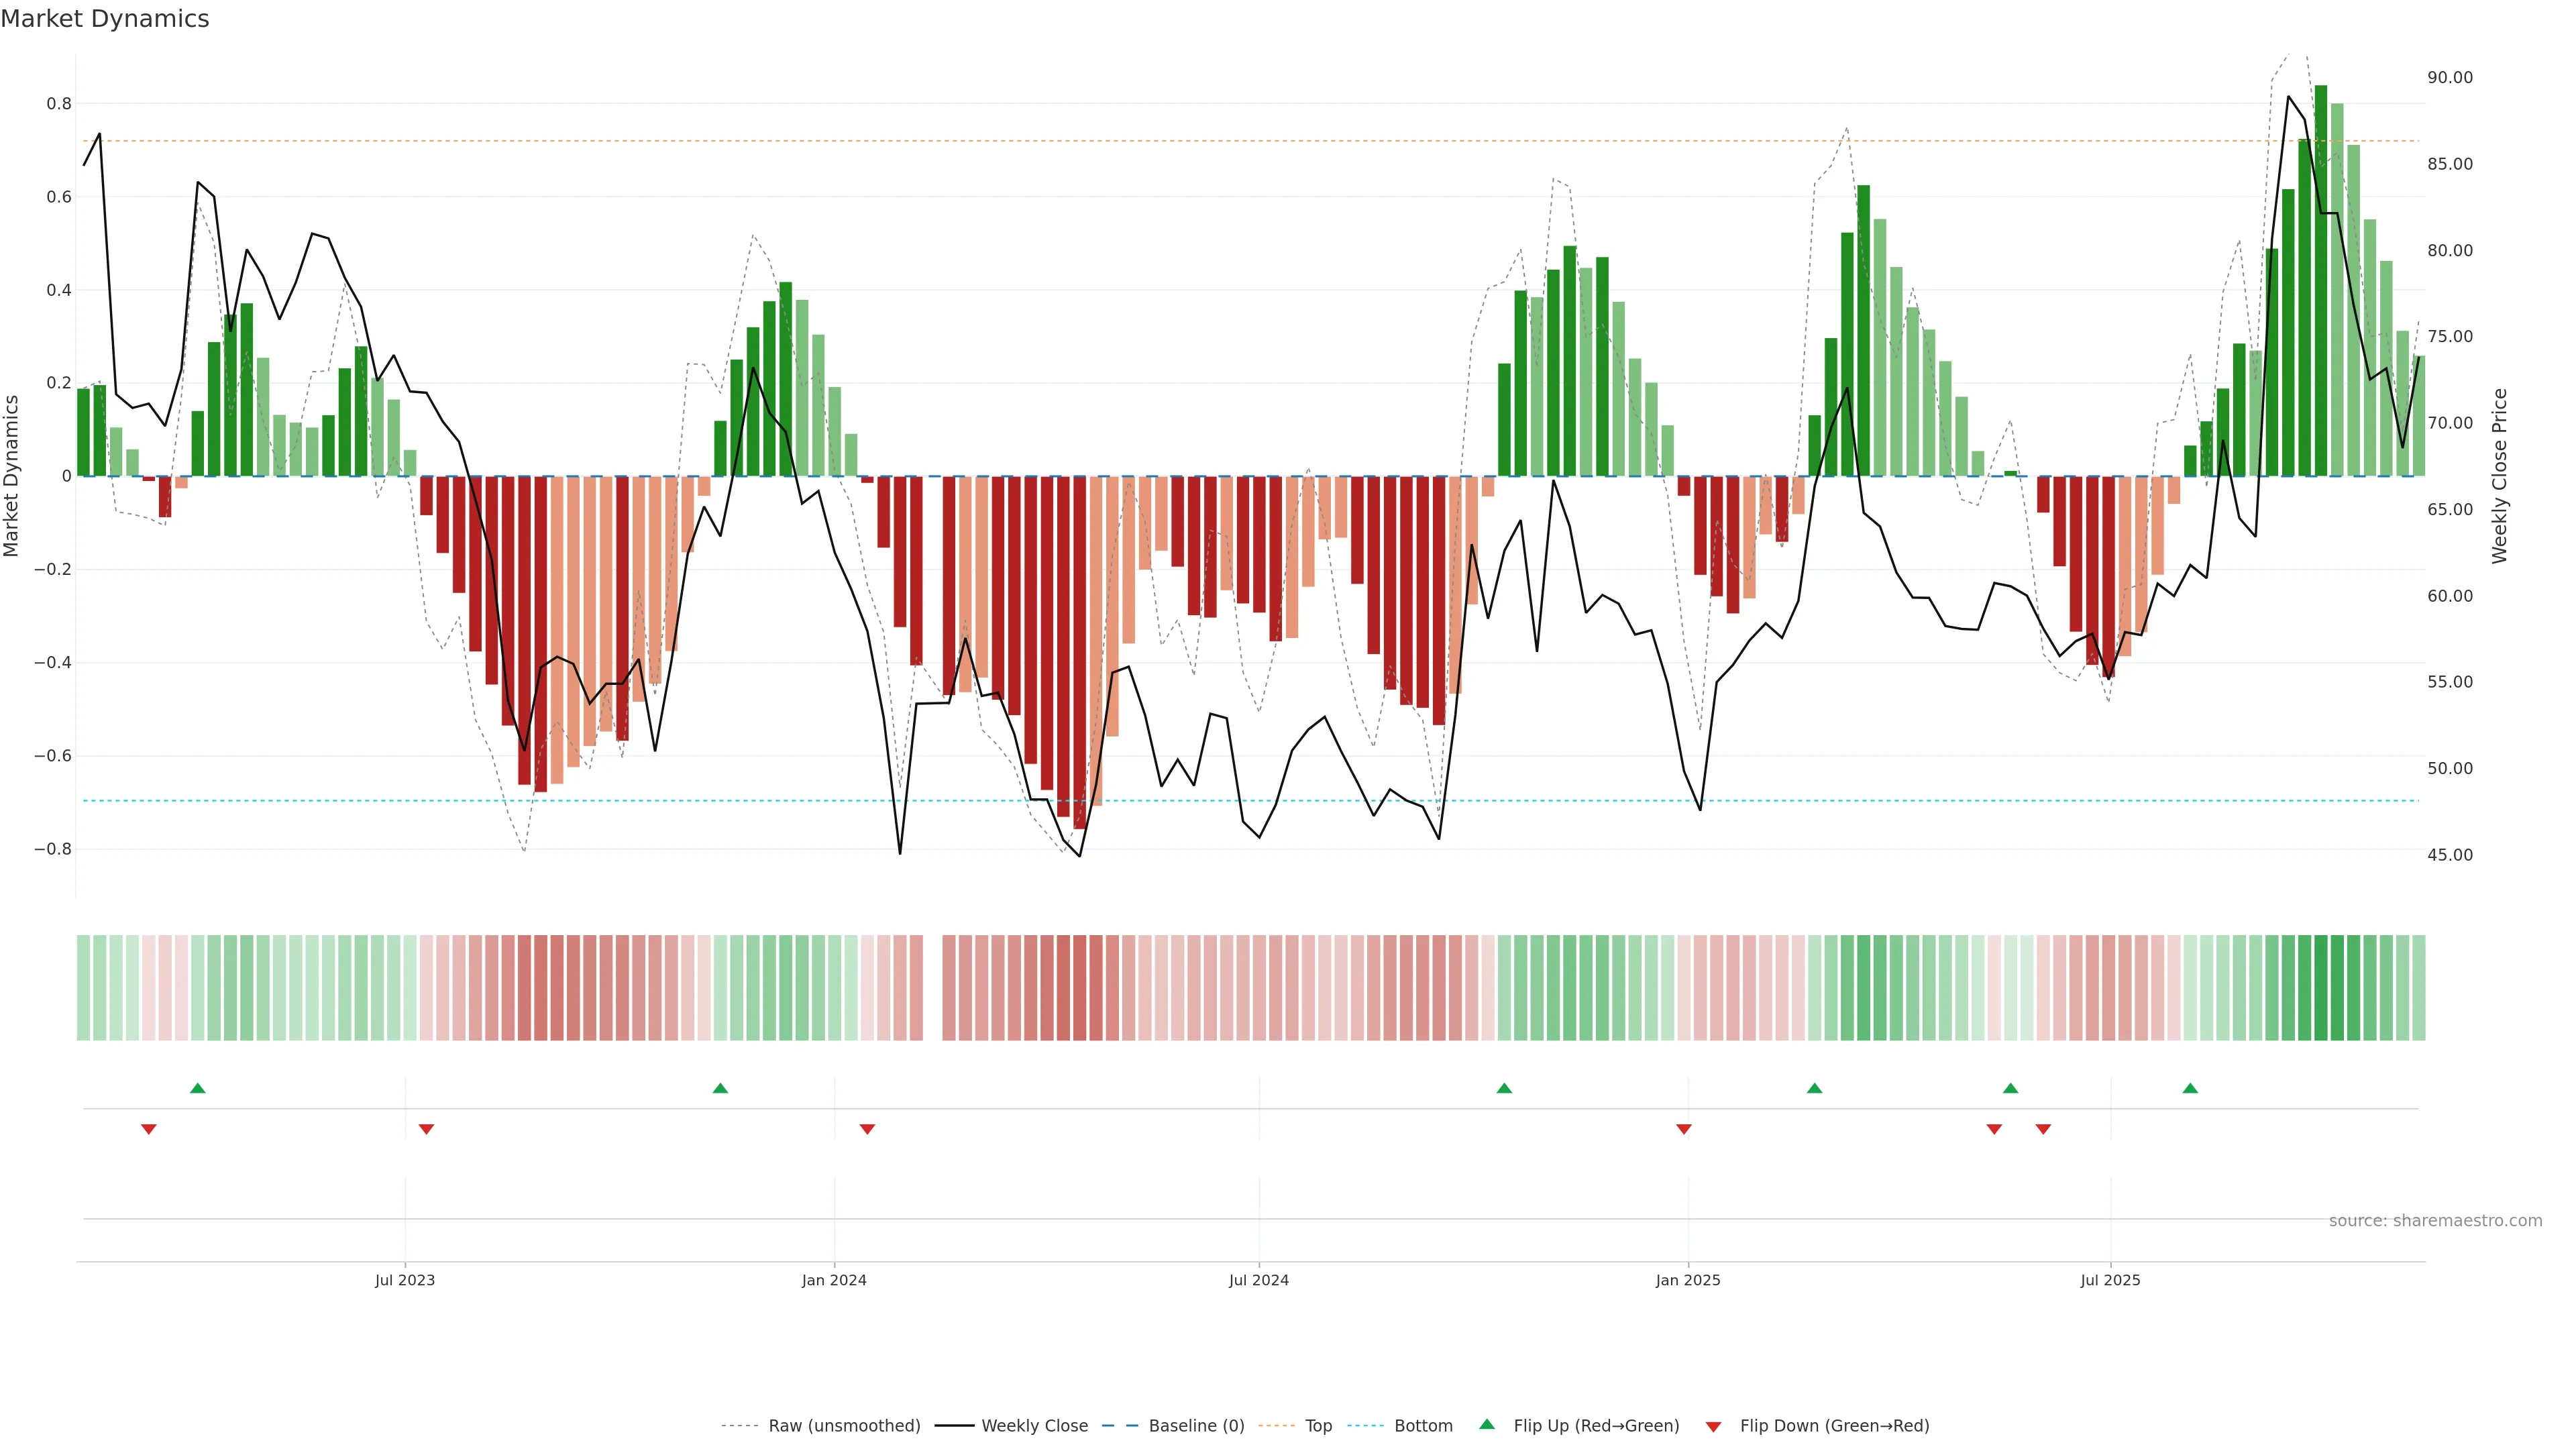Click the source: sharemaestro.com text

(2435, 1220)
